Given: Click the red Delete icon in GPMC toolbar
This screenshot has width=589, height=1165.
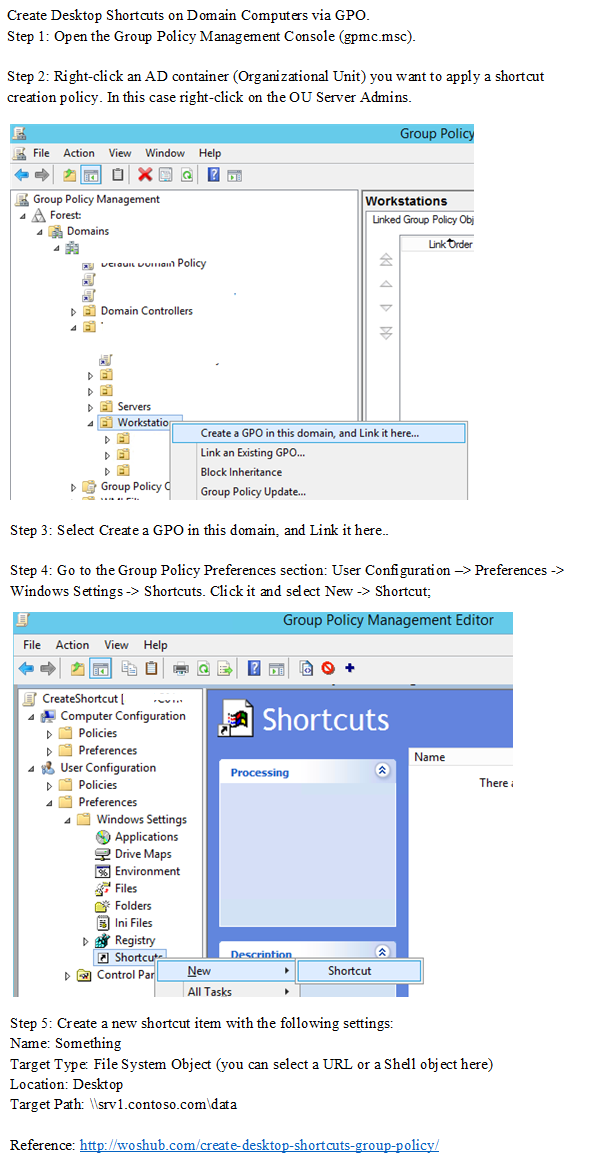Looking at the screenshot, I should pos(145,175).
